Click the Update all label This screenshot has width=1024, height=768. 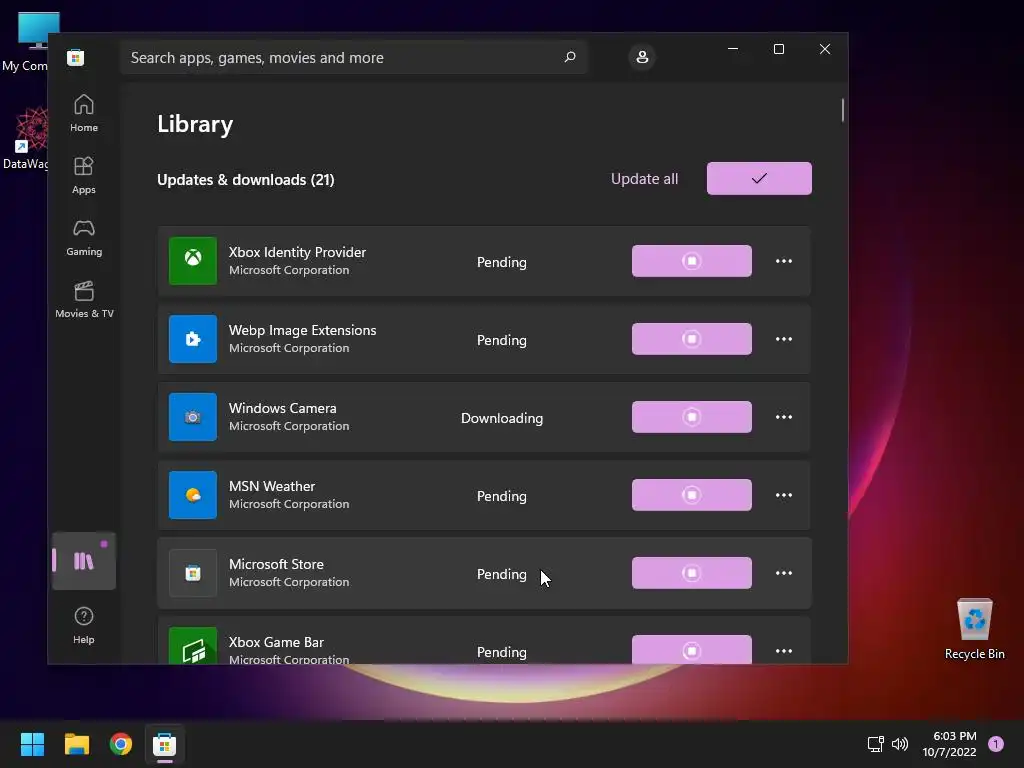pos(644,179)
